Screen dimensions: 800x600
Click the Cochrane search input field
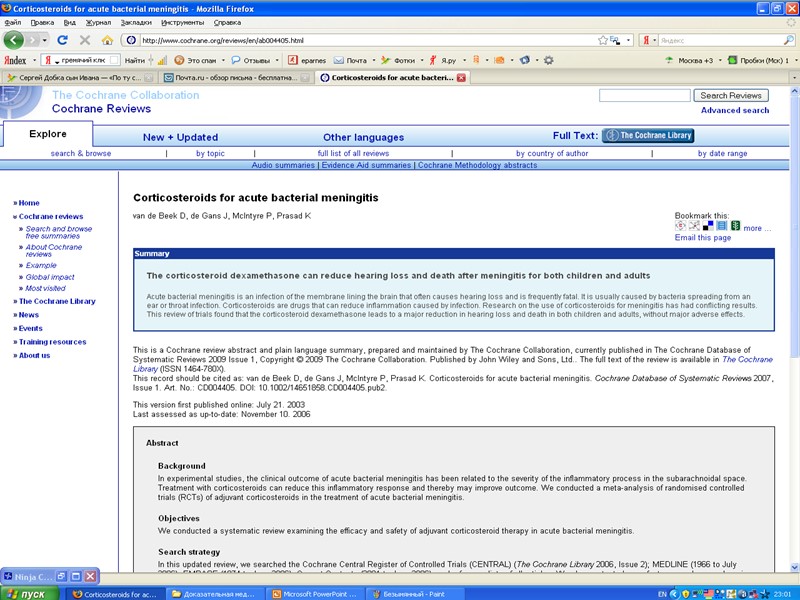point(645,95)
